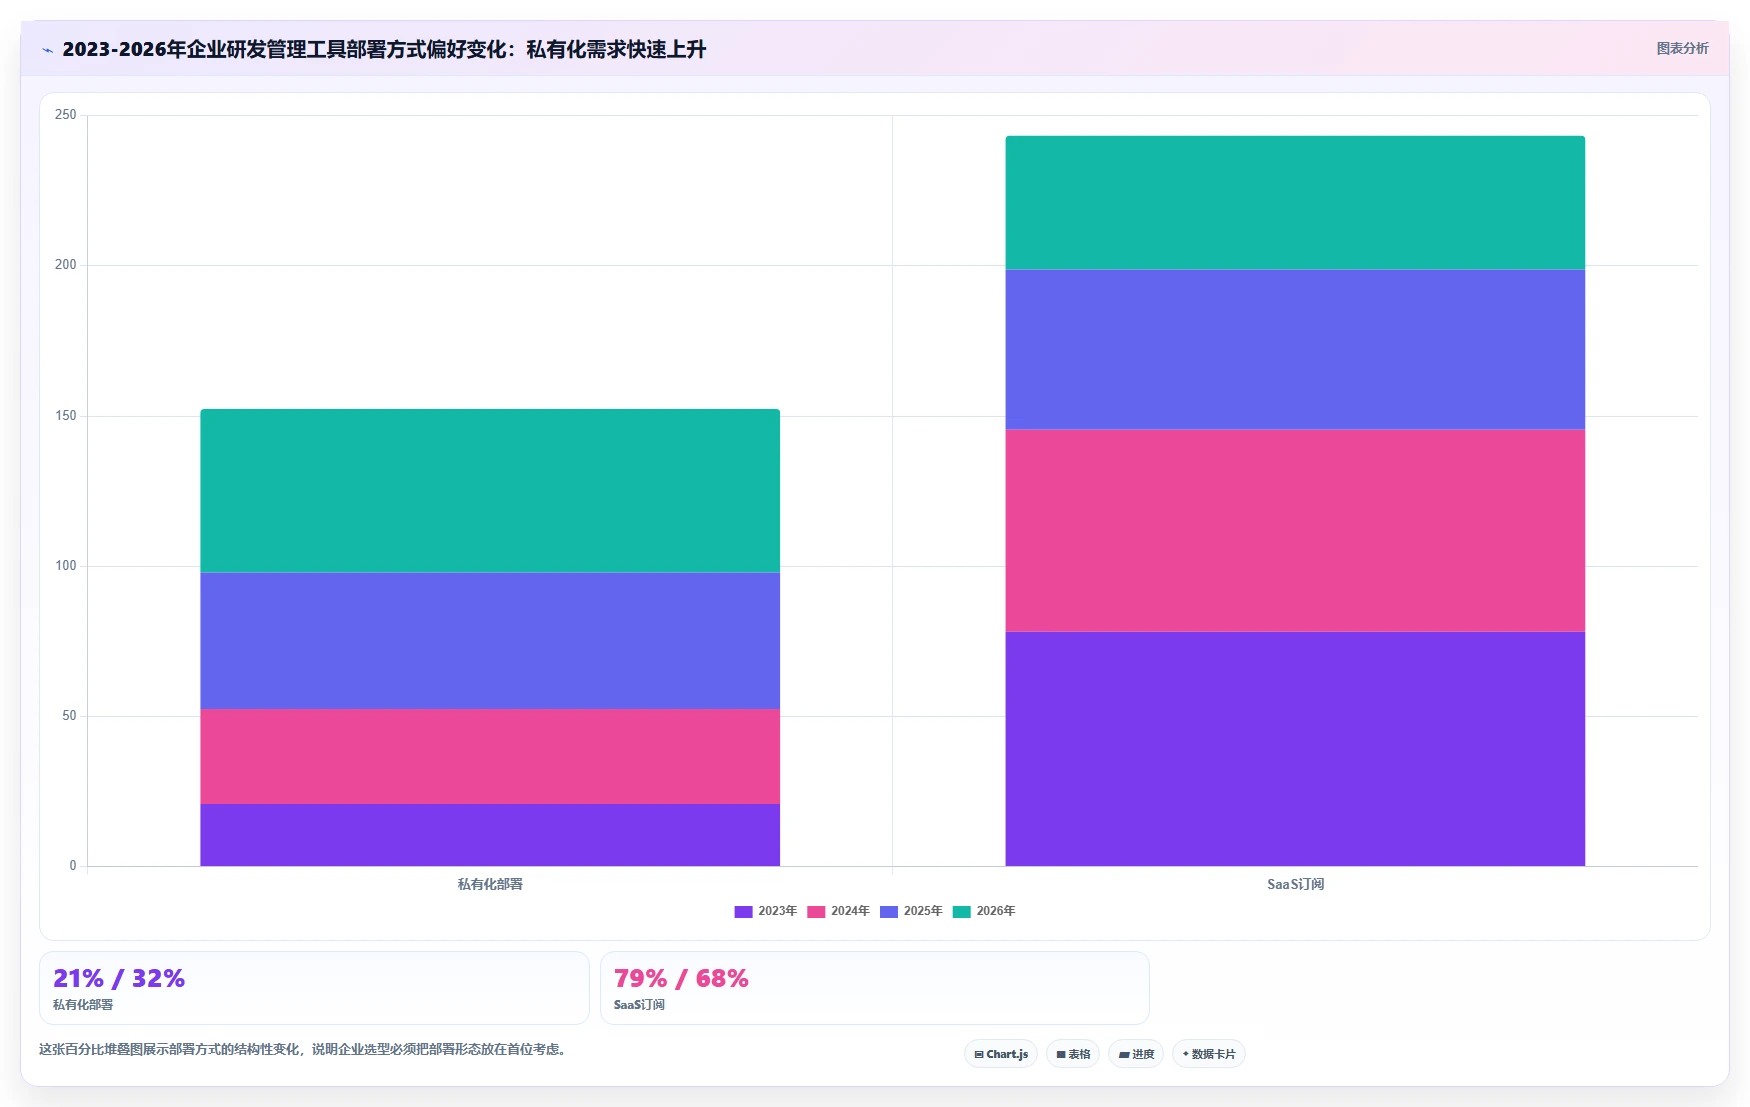This screenshot has height=1107, width=1750.
Task: Click the 图表分析 label
Action: click(1682, 48)
